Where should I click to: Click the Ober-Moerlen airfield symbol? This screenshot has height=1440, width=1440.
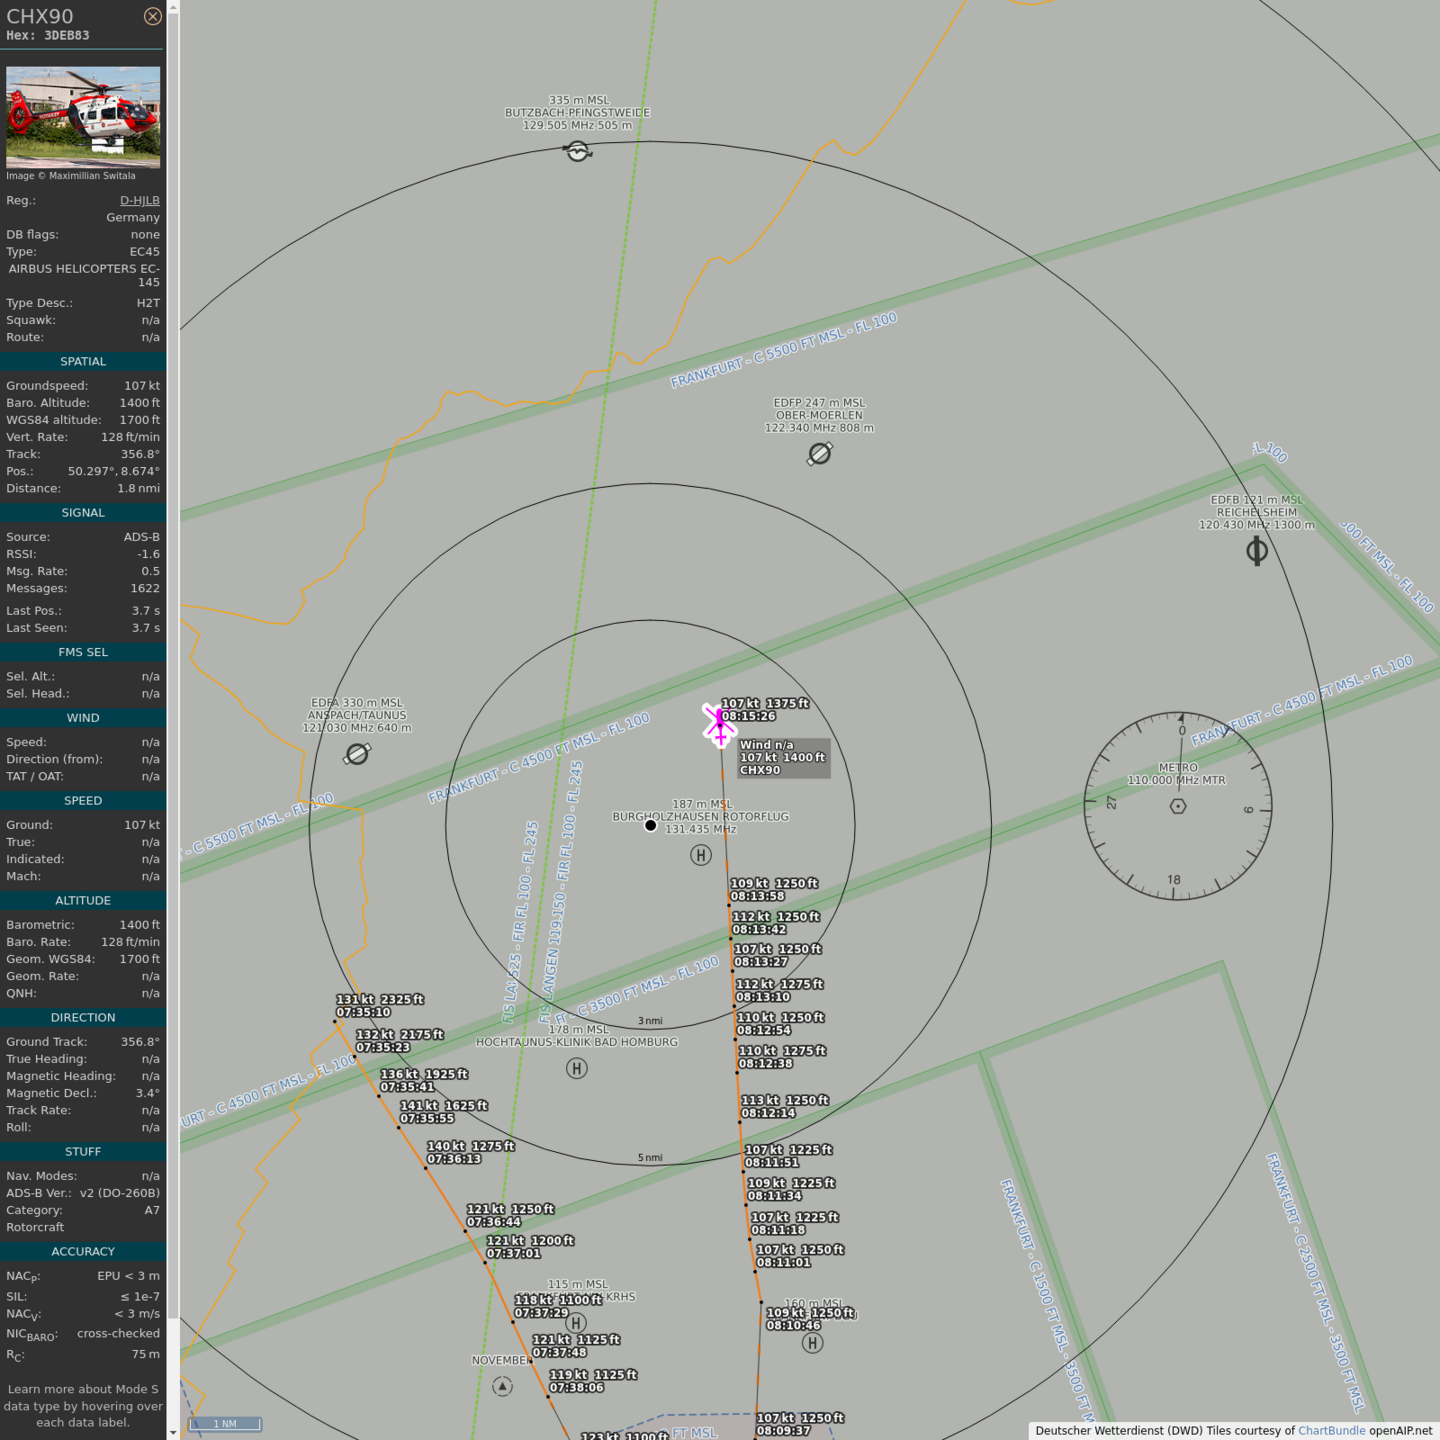[x=819, y=454]
